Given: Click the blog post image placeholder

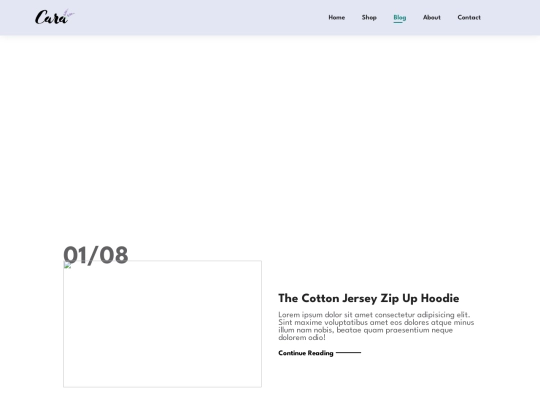Looking at the screenshot, I should 162,324.
